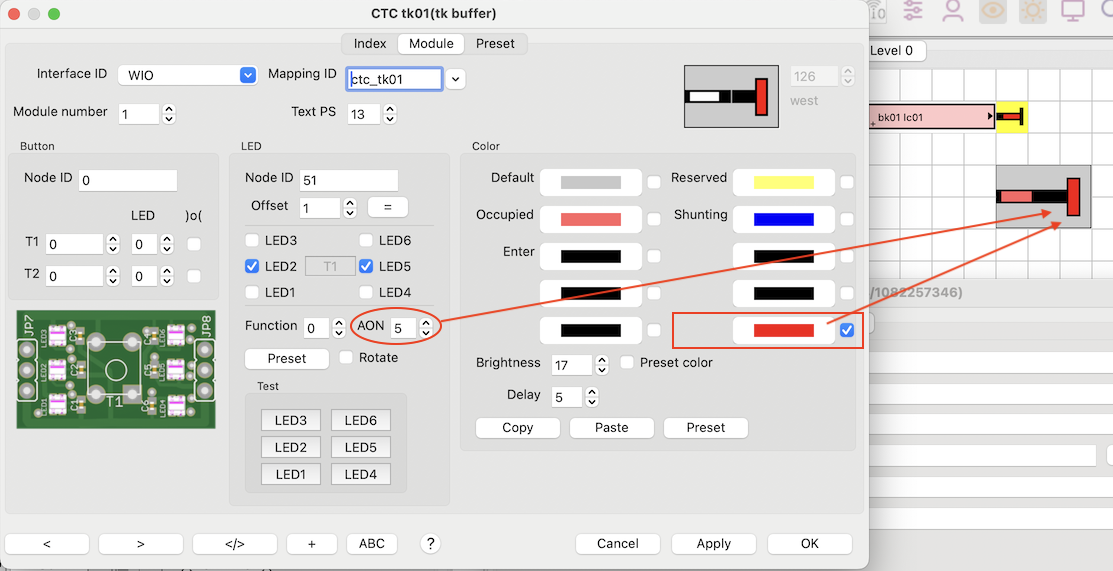
Task: Open the Interface ID dropdown
Action: pyautogui.click(x=248, y=75)
